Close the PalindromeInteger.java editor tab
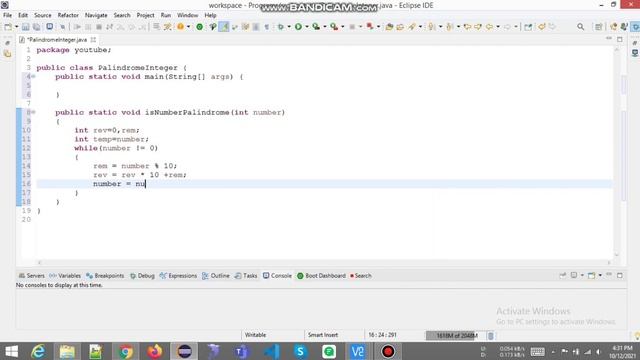The height and width of the screenshot is (360, 640). (93, 40)
